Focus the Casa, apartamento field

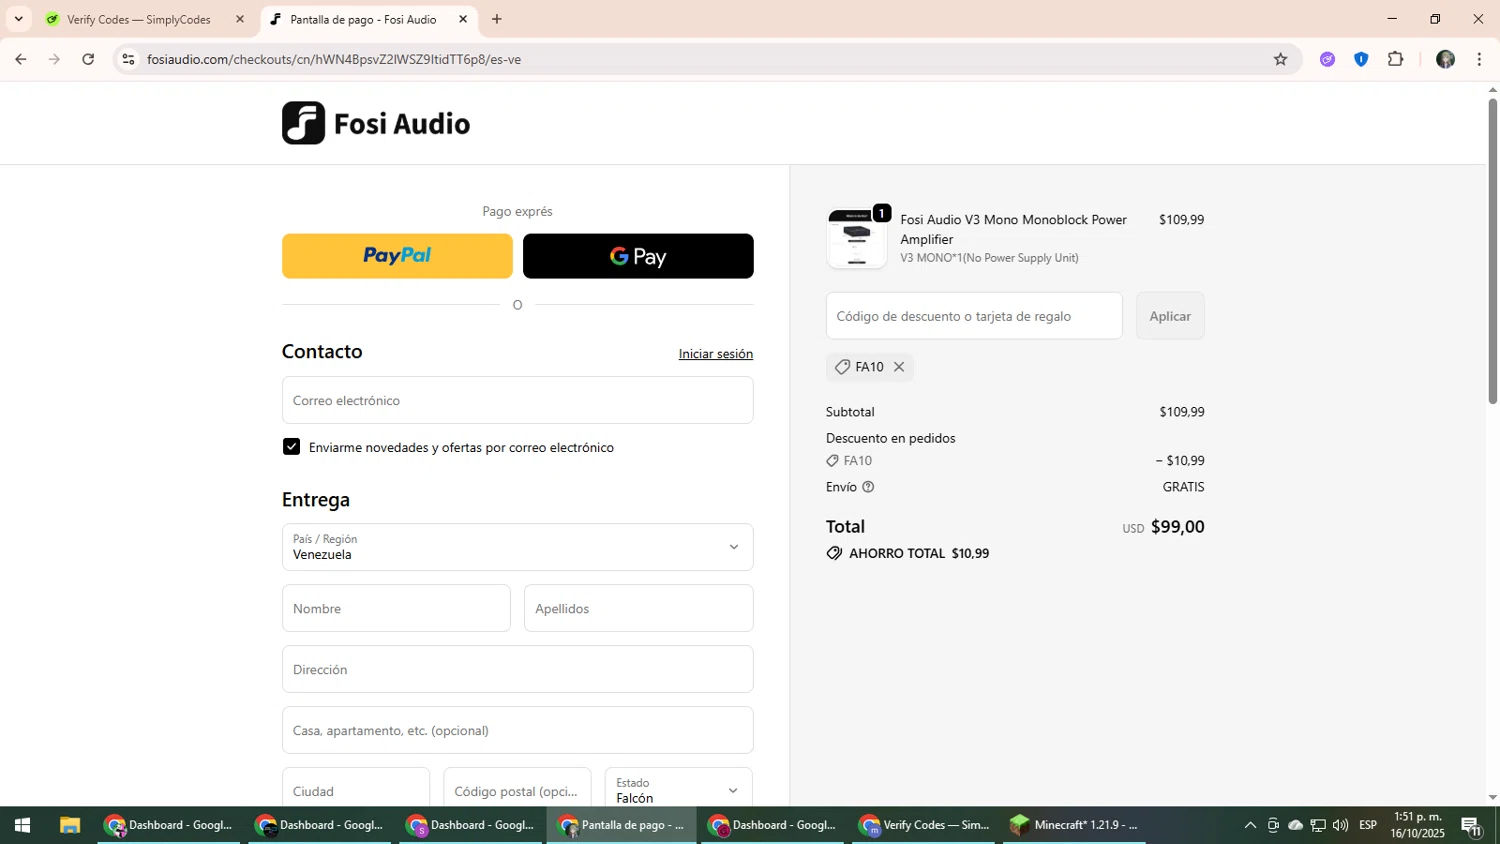click(x=518, y=730)
